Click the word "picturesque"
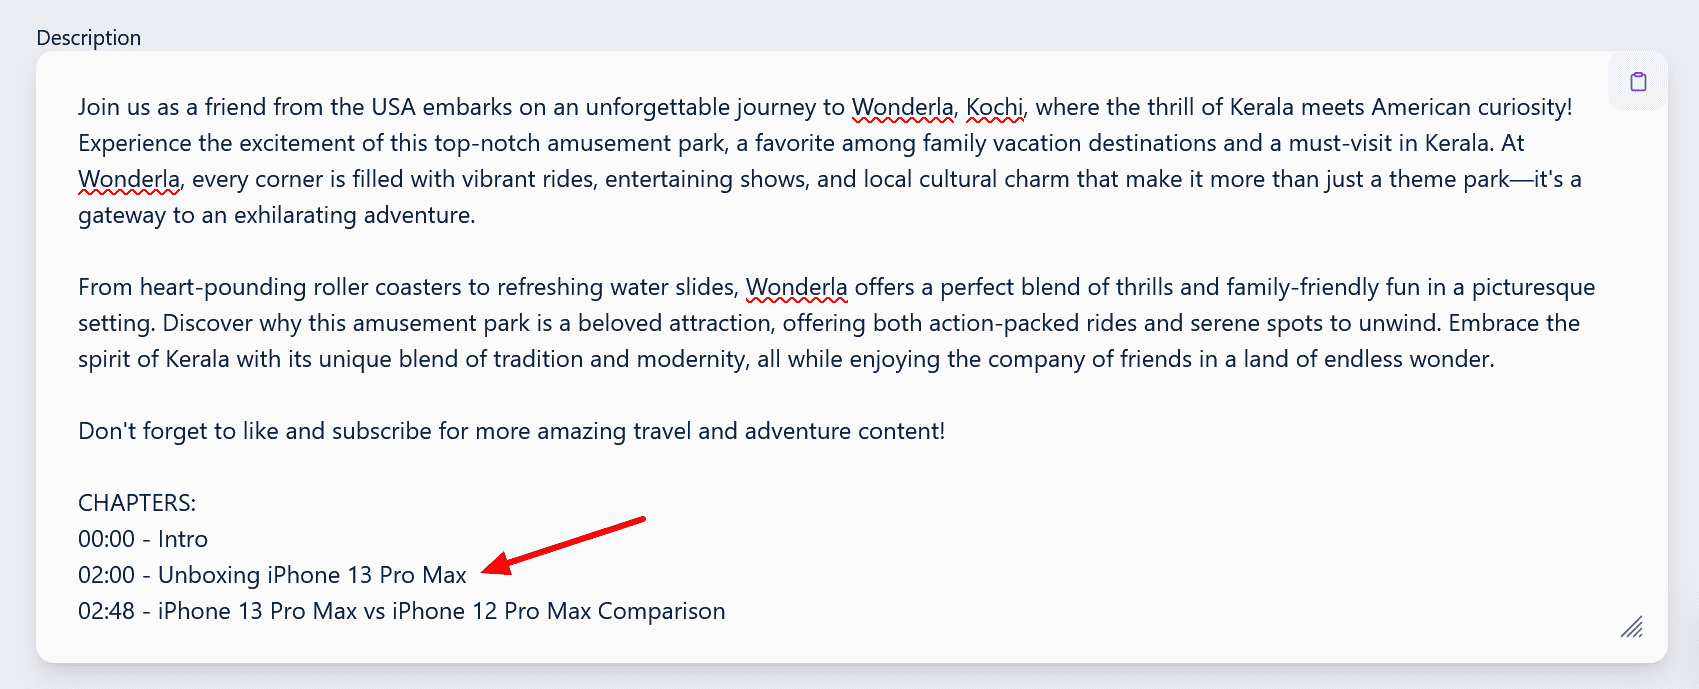This screenshot has width=1699, height=689. coord(1533,288)
